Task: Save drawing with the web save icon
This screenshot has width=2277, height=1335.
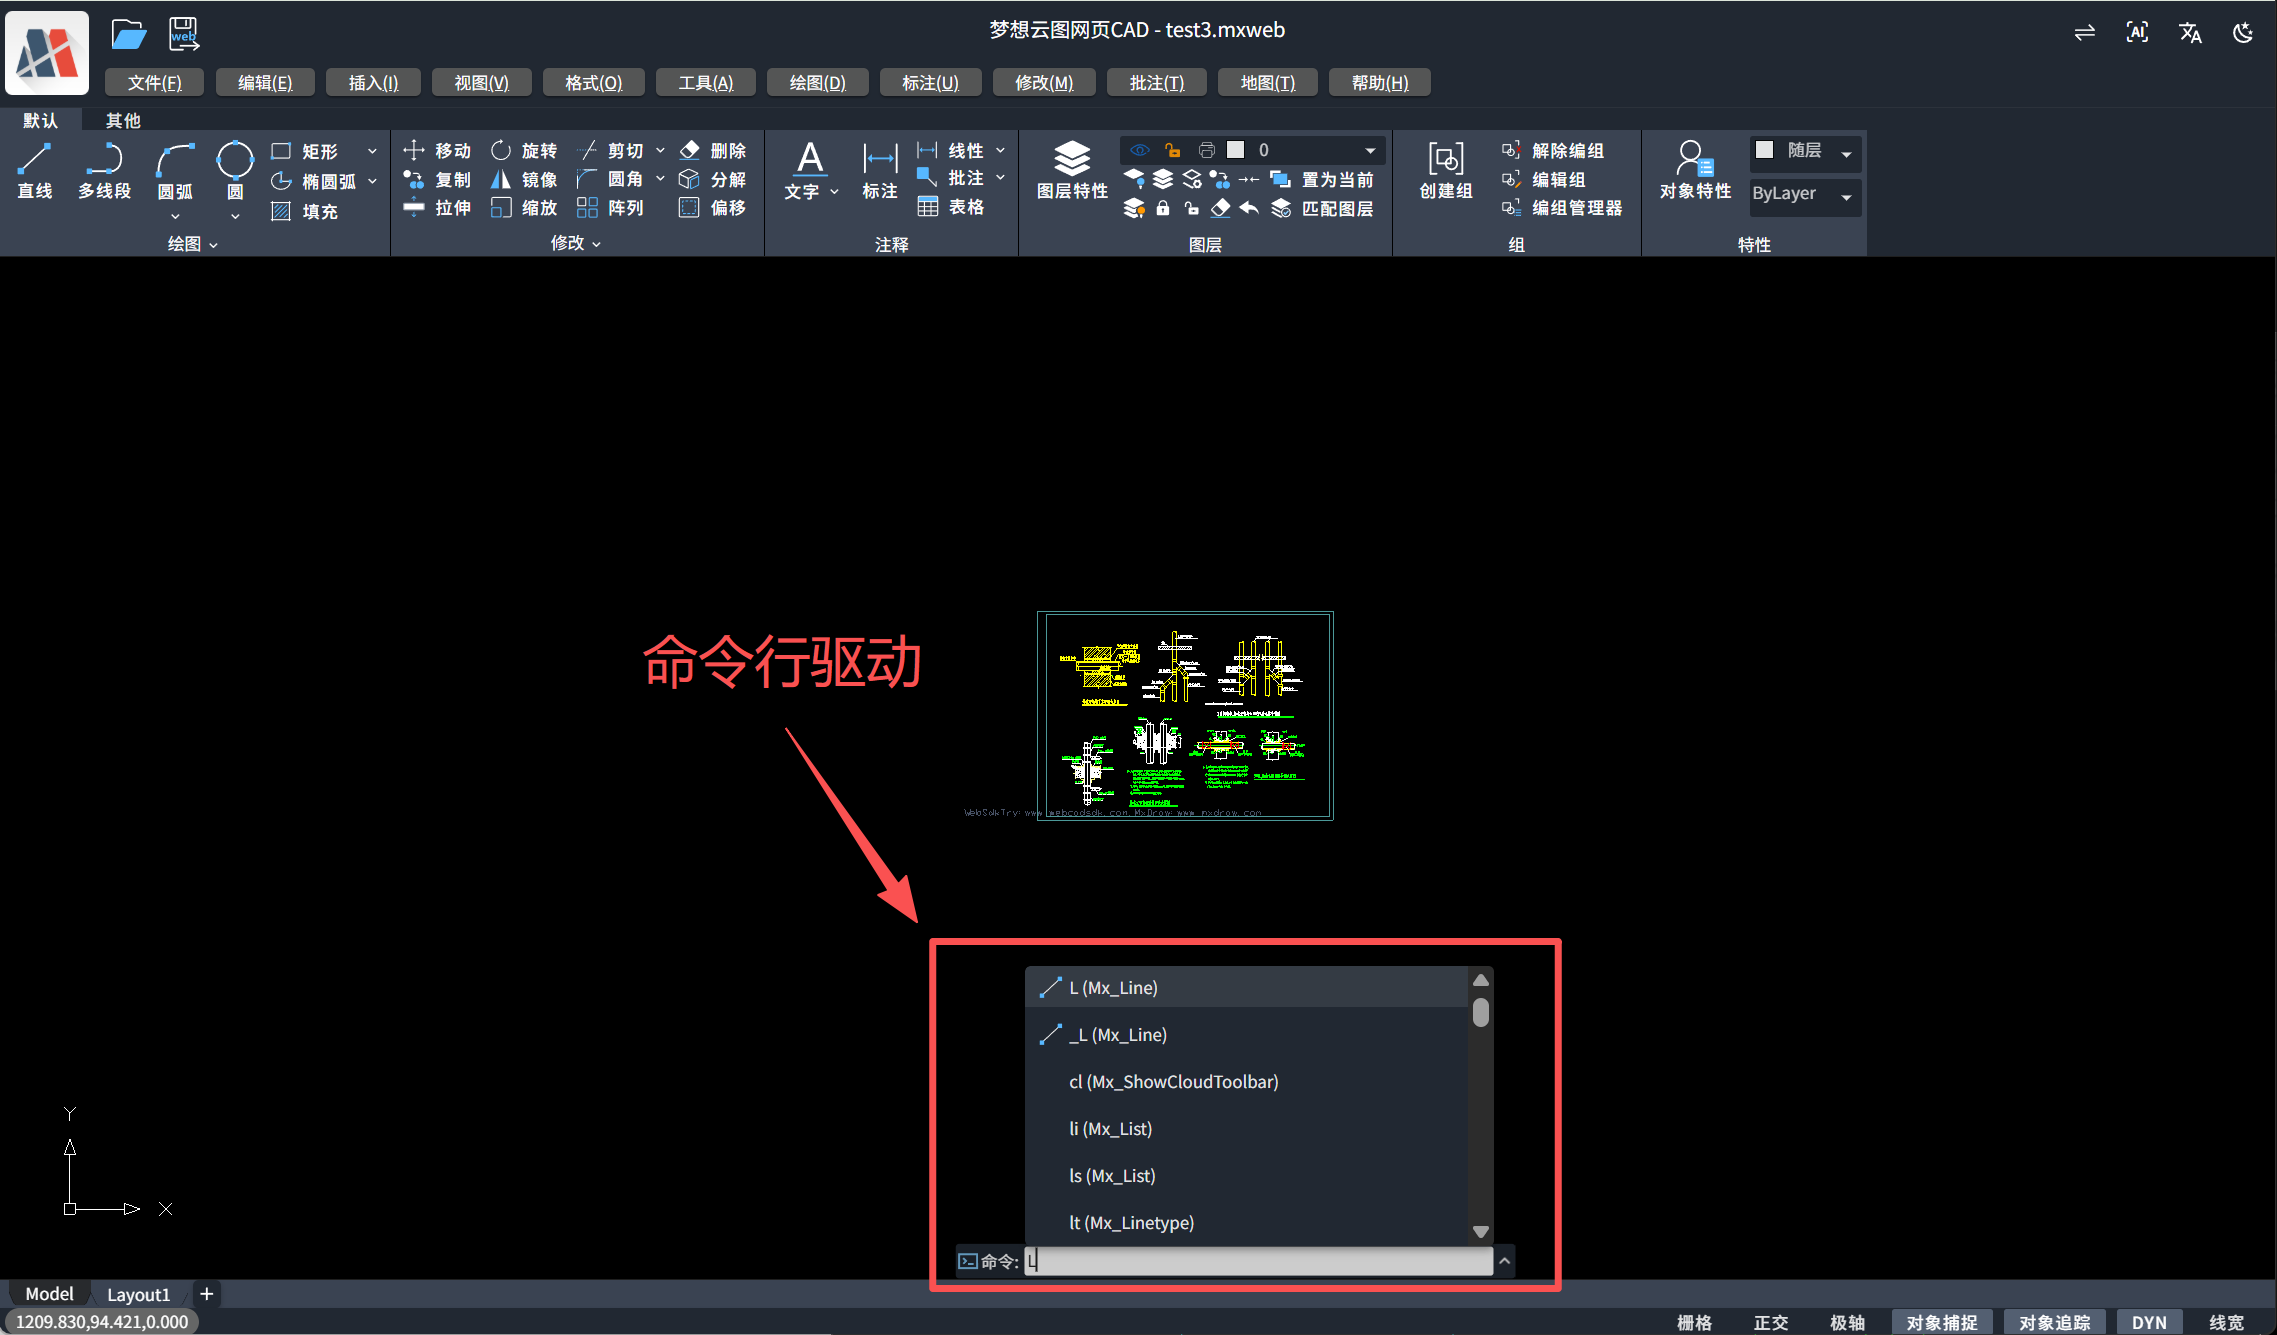Action: click(x=183, y=35)
